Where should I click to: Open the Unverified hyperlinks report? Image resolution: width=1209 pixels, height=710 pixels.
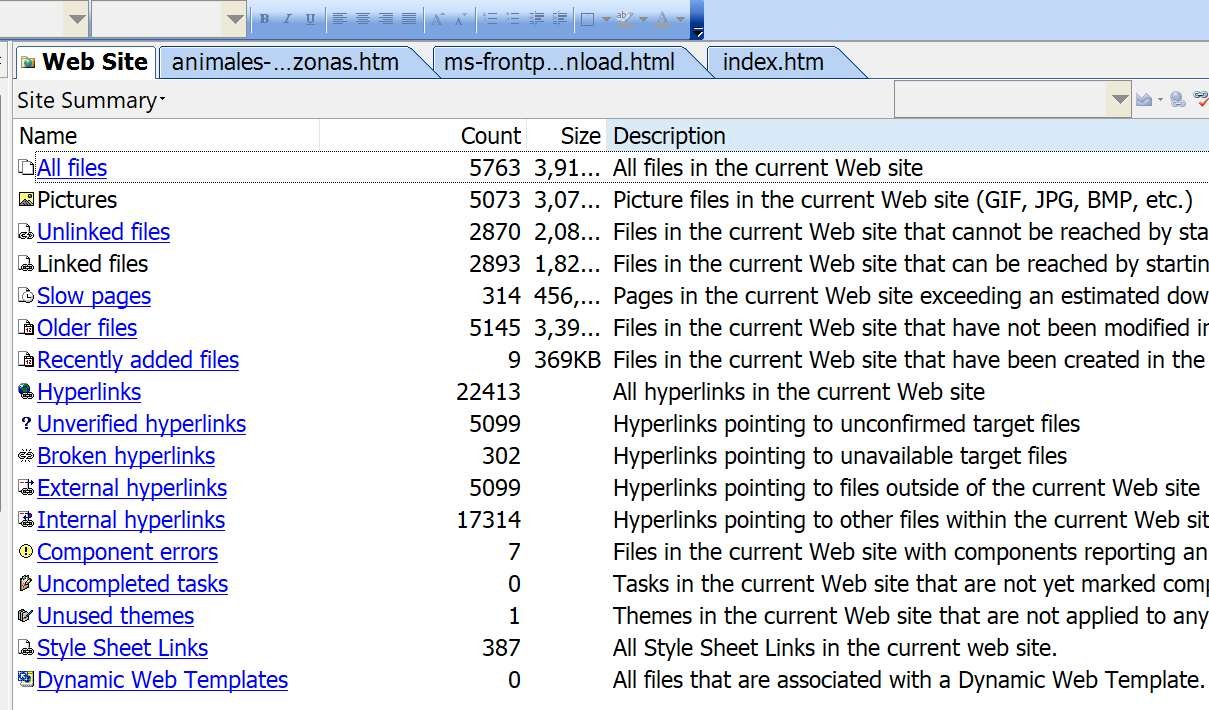click(141, 424)
